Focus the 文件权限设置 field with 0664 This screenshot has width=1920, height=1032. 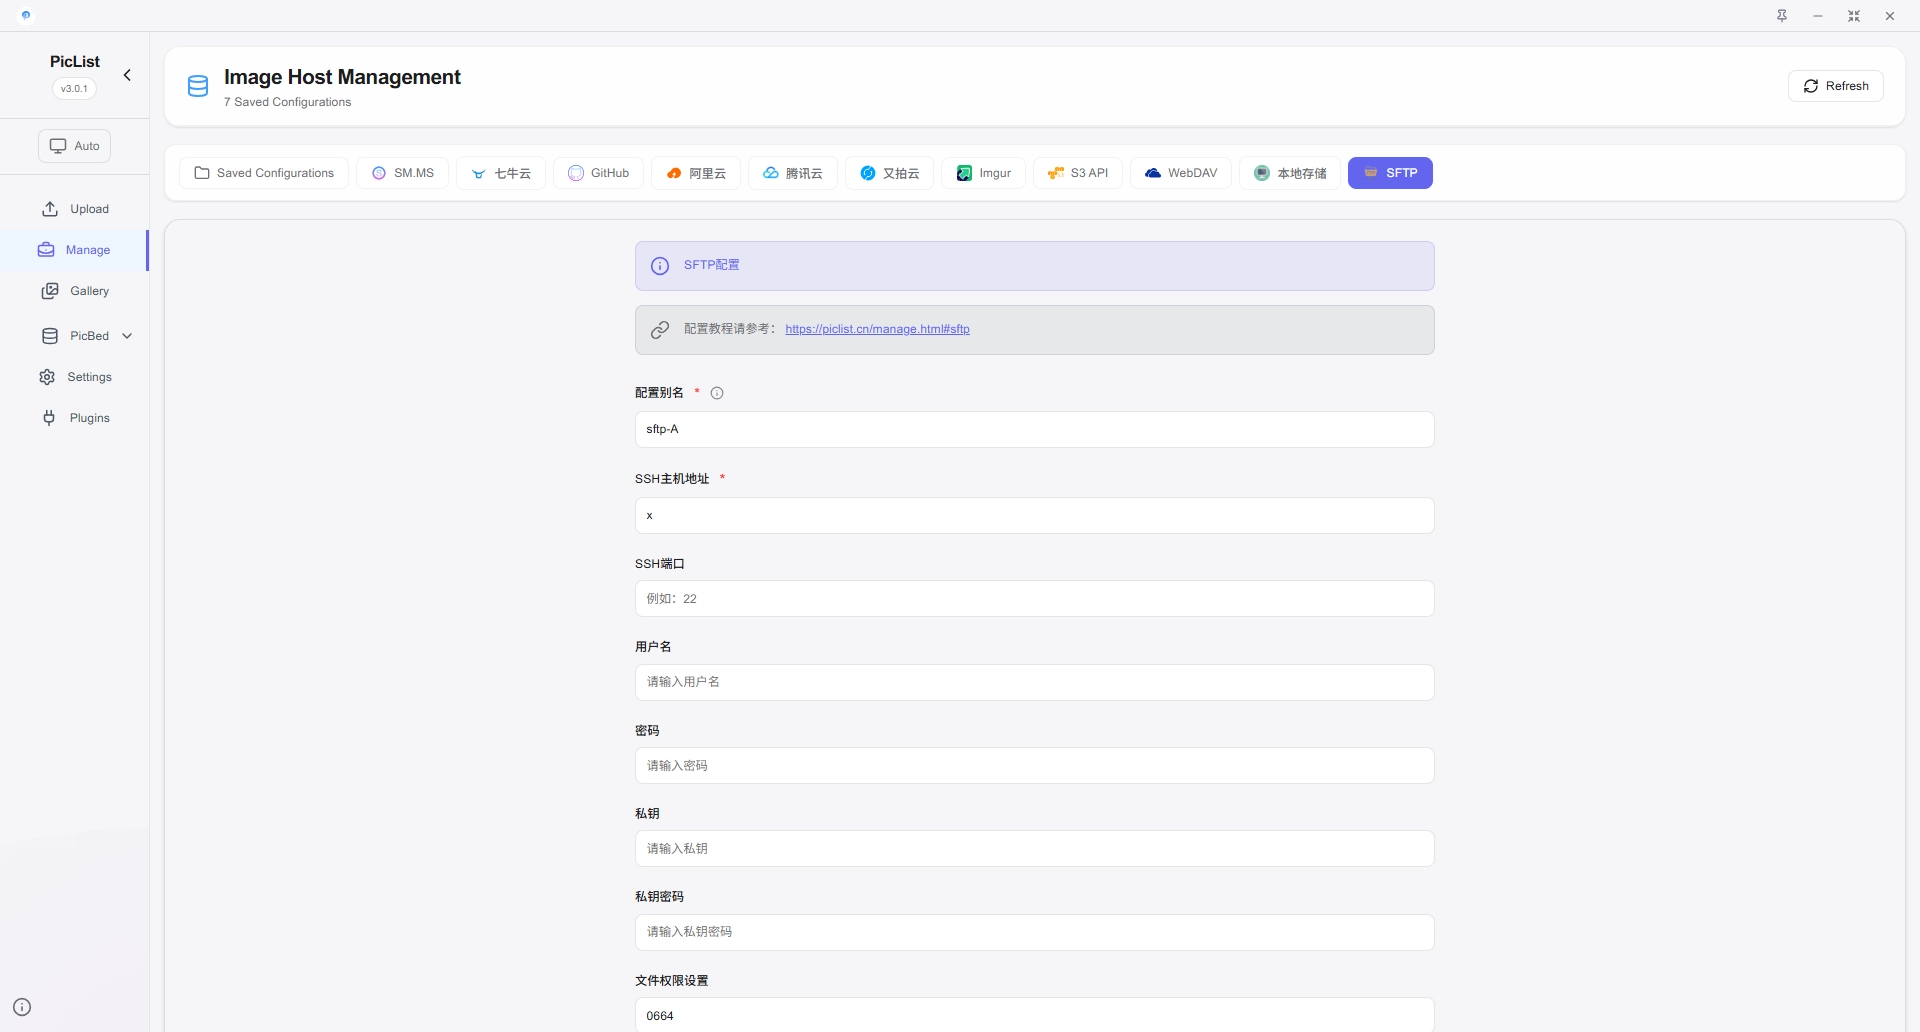1034,1015
